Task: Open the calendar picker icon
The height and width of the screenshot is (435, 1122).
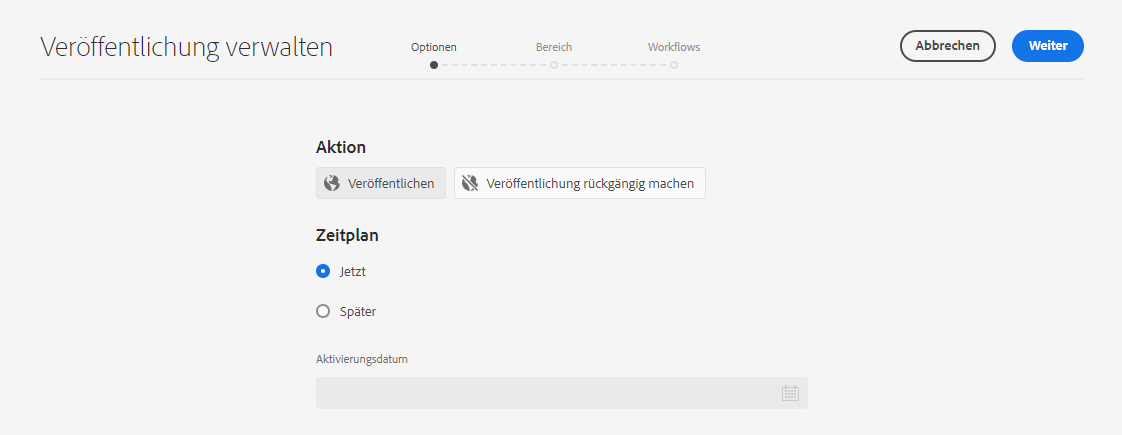Action: pos(790,393)
